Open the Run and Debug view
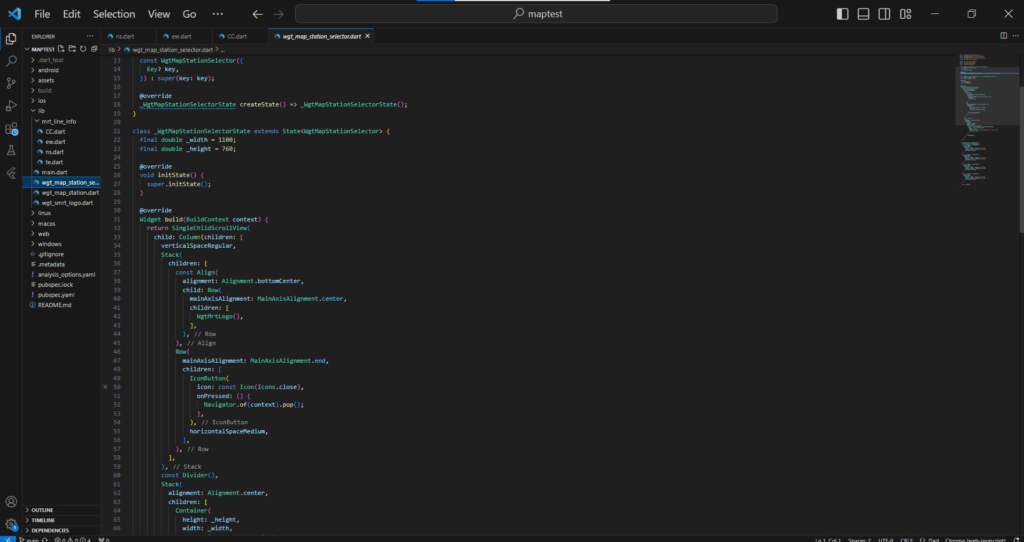This screenshot has width=1024, height=542. (12, 106)
